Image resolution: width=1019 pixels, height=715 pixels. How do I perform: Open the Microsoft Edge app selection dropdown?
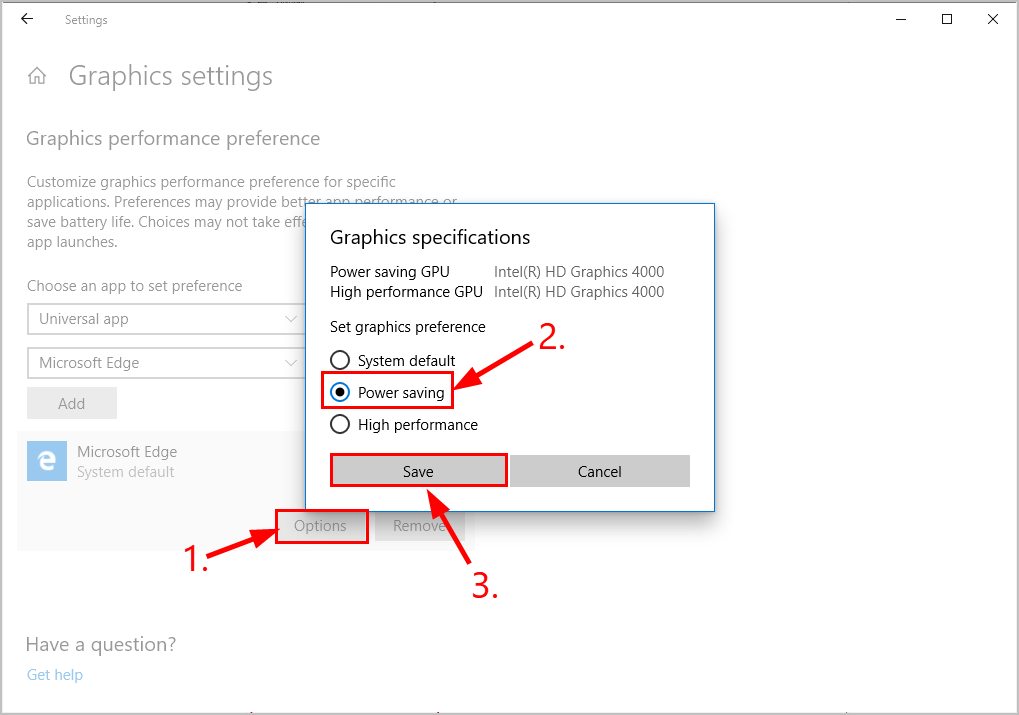[x=166, y=363]
